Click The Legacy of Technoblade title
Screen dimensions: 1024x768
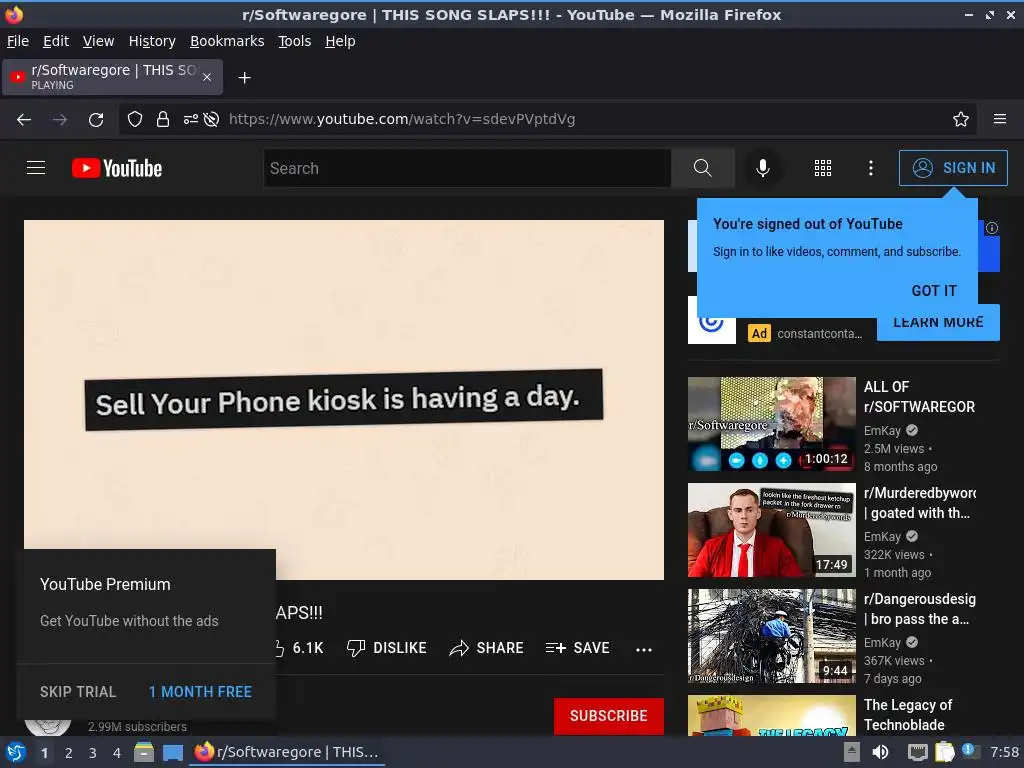click(x=908, y=714)
